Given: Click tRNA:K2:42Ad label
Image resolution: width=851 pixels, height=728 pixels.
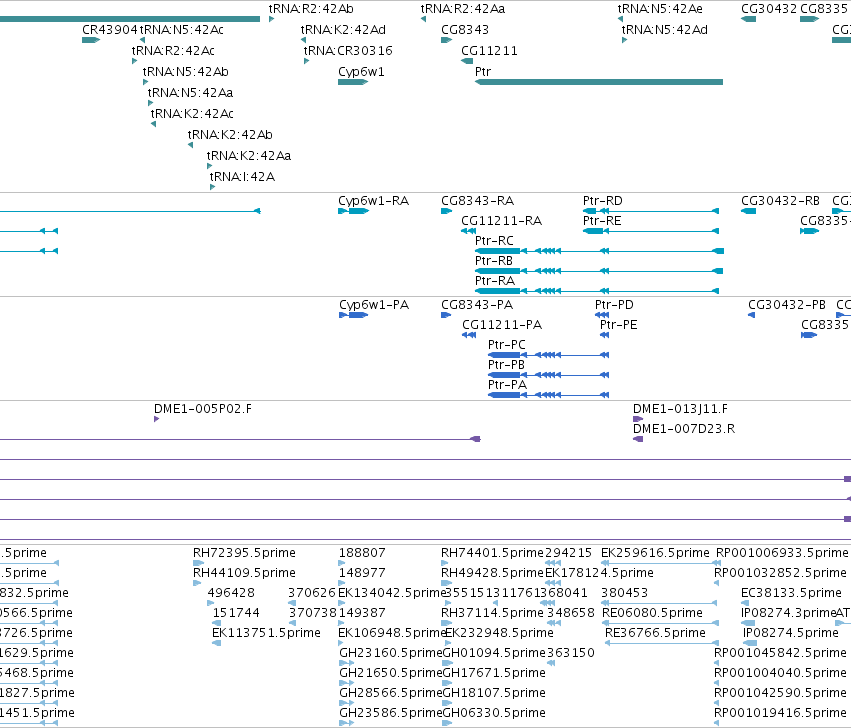Looking at the screenshot, I should (343, 30).
